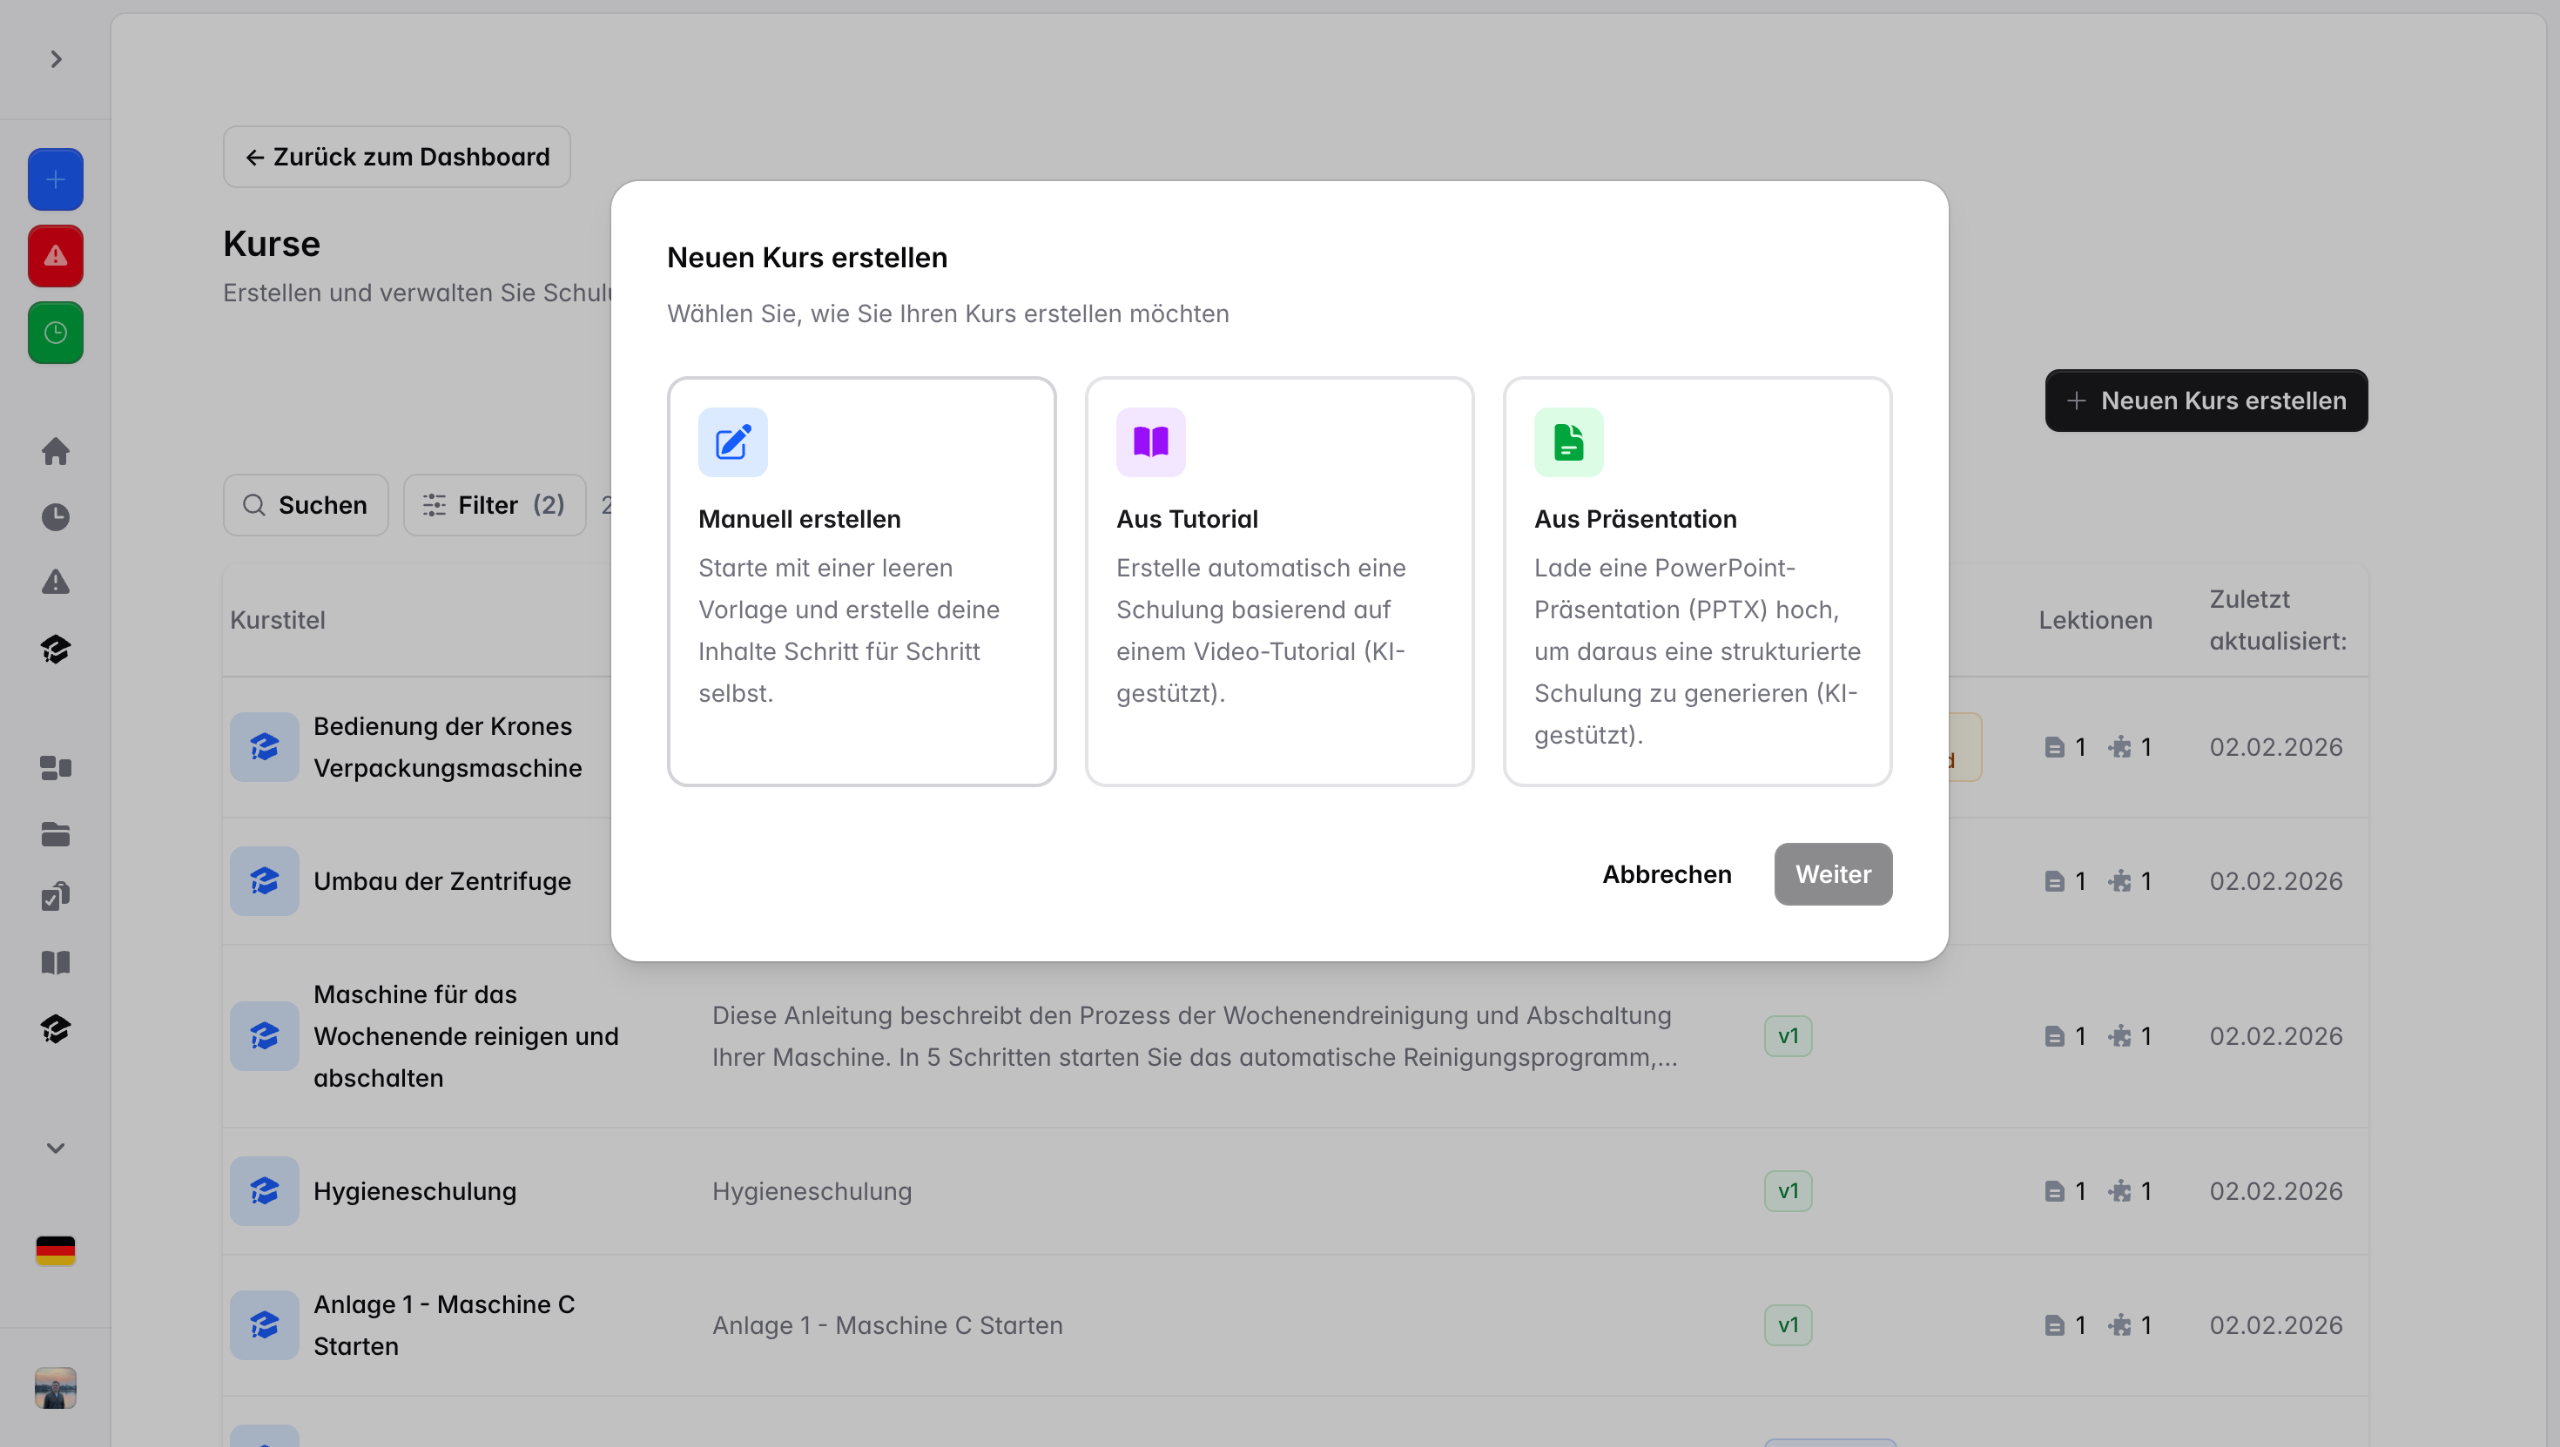Viewport: 2560px width, 1447px height.
Task: Open the user profile avatar thumbnail
Action: tap(55, 1388)
